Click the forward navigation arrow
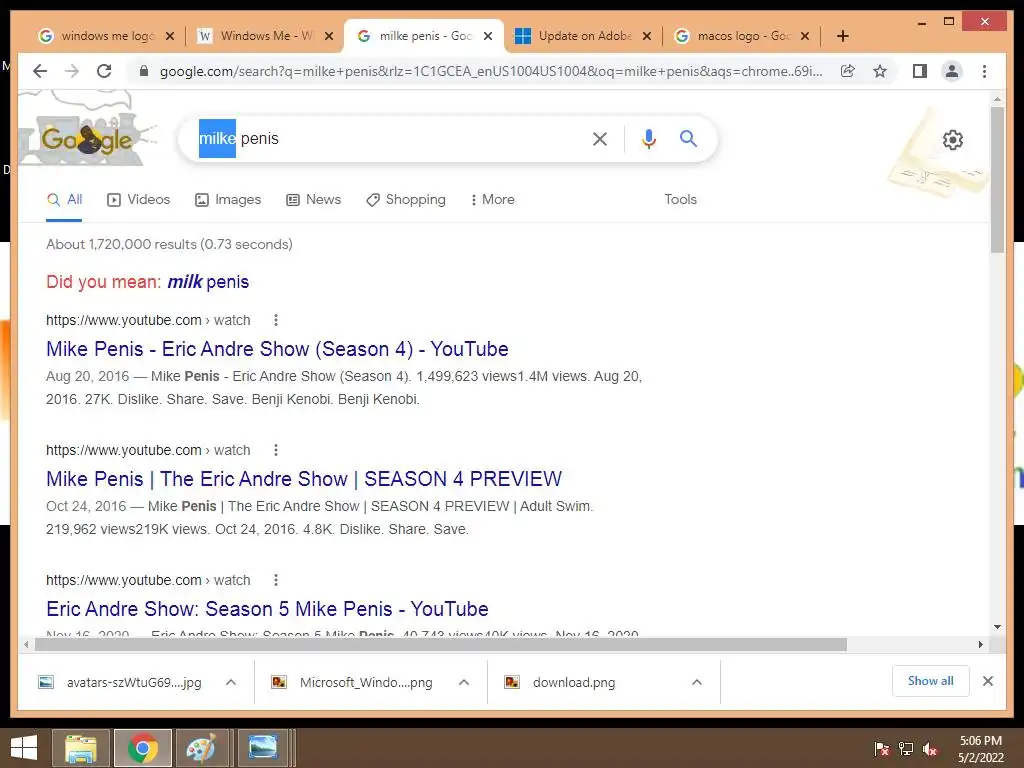 (x=72, y=71)
